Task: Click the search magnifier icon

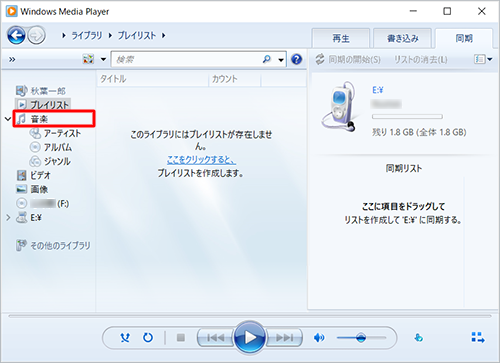Action: tap(267, 59)
